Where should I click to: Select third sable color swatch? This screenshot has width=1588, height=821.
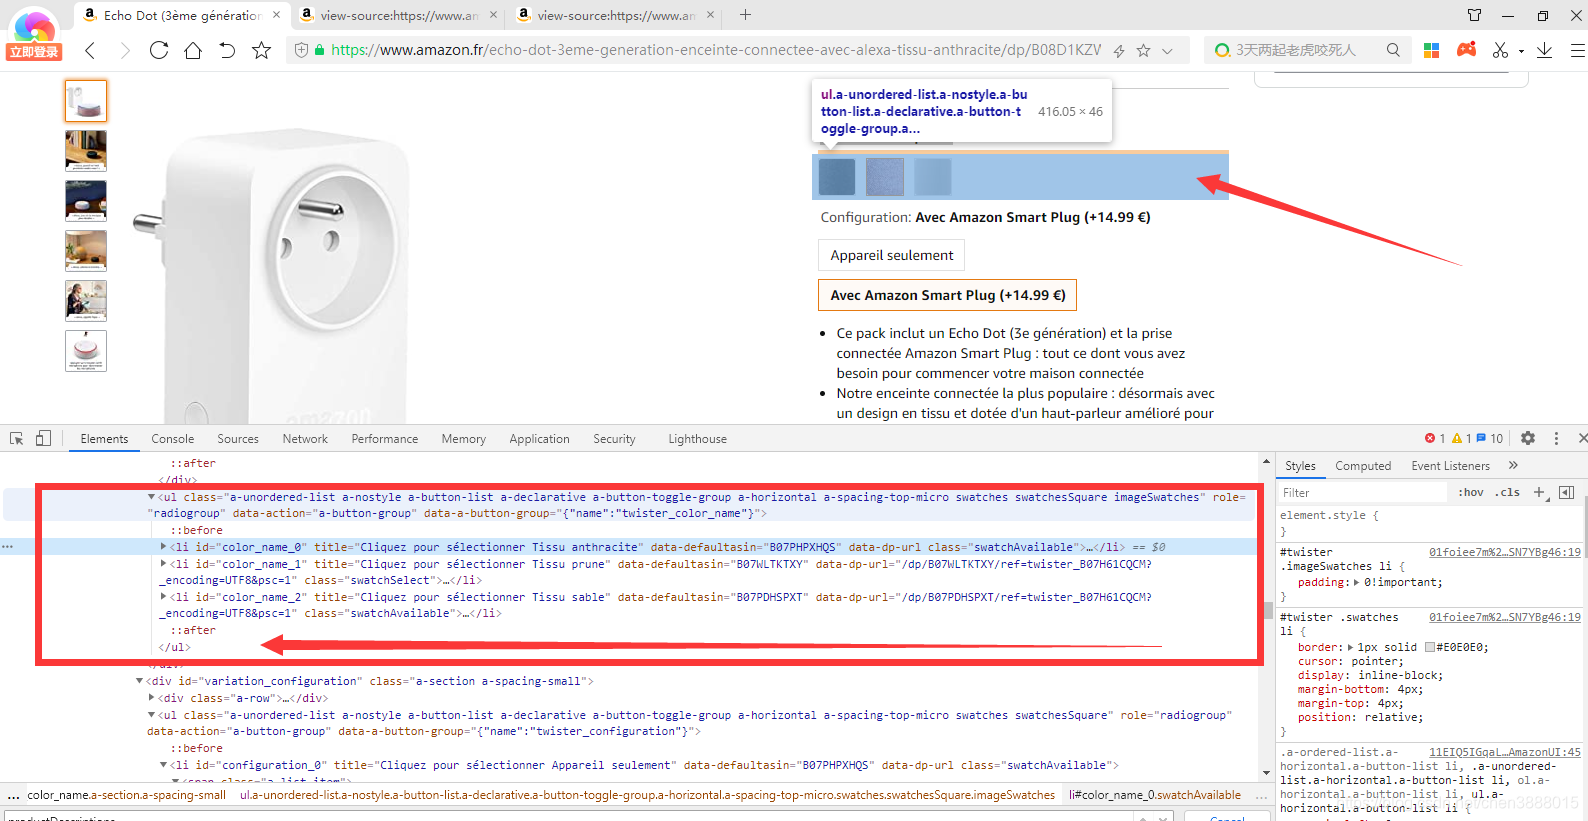(x=933, y=177)
